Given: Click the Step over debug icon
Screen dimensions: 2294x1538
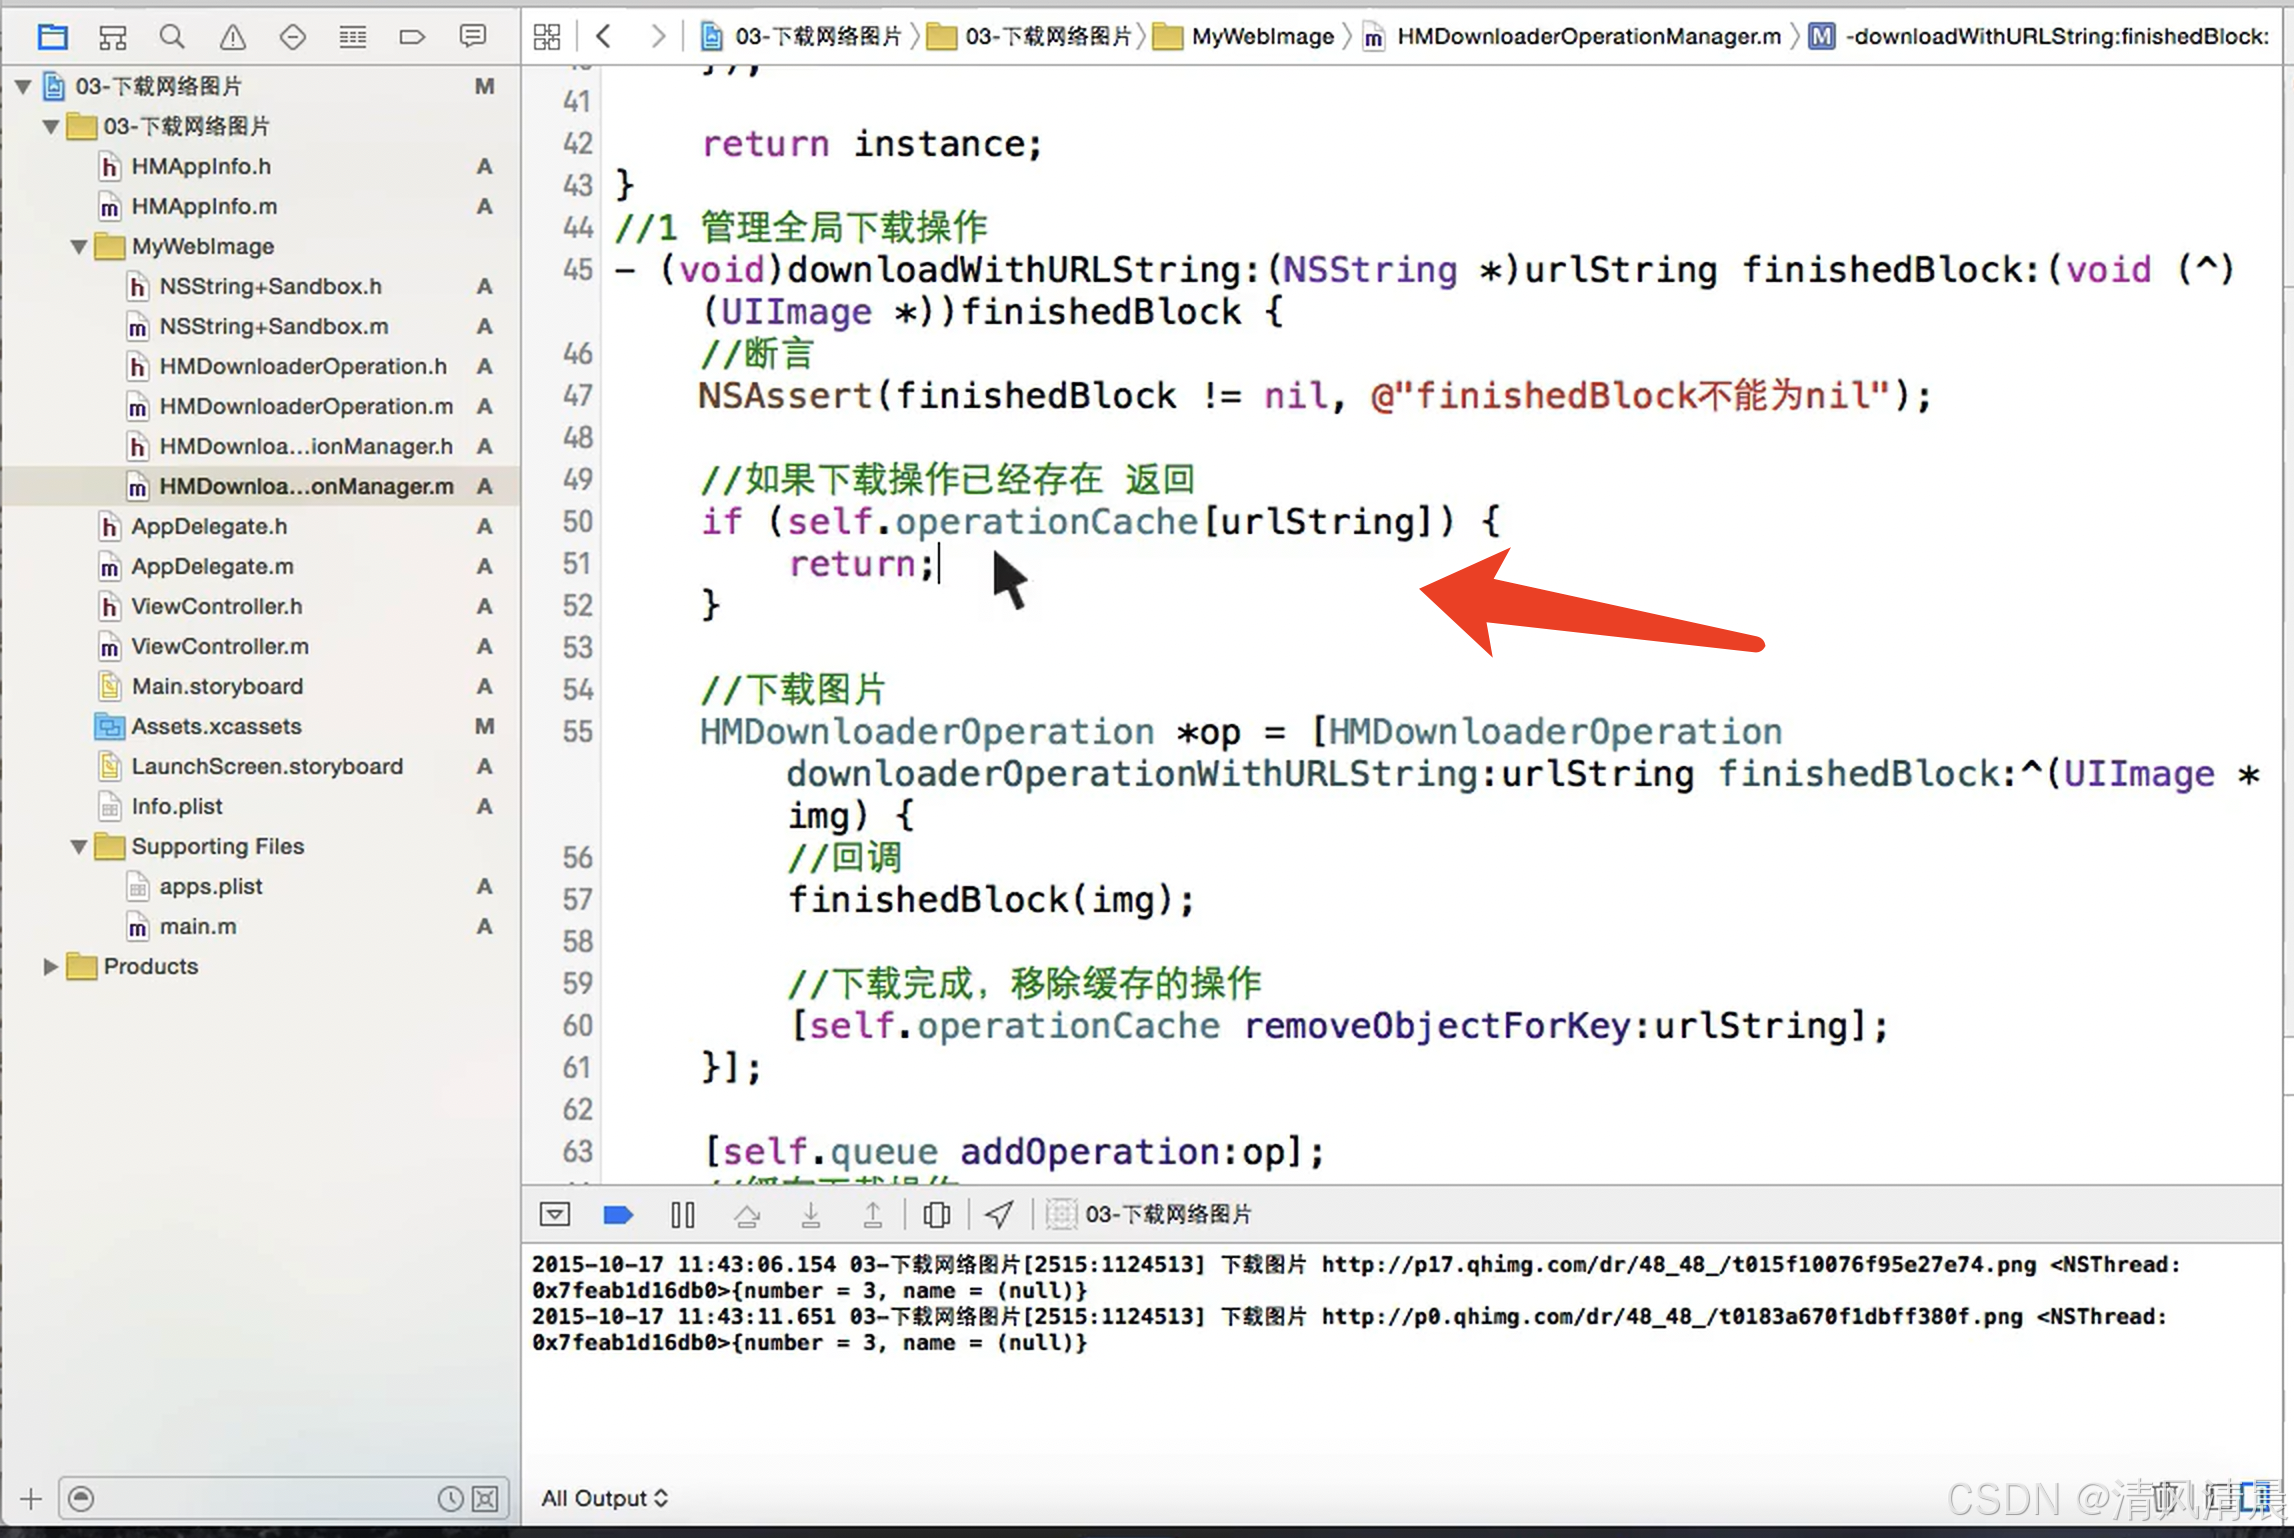Looking at the screenshot, I should click(x=747, y=1214).
